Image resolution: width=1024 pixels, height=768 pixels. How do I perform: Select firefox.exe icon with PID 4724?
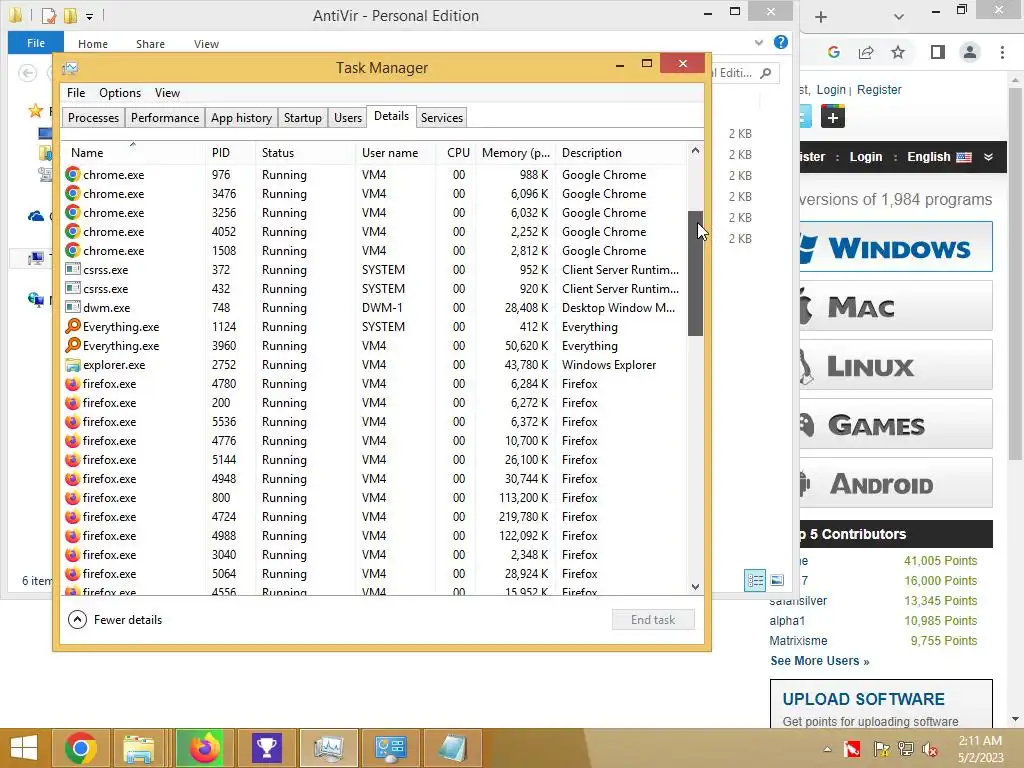point(72,517)
